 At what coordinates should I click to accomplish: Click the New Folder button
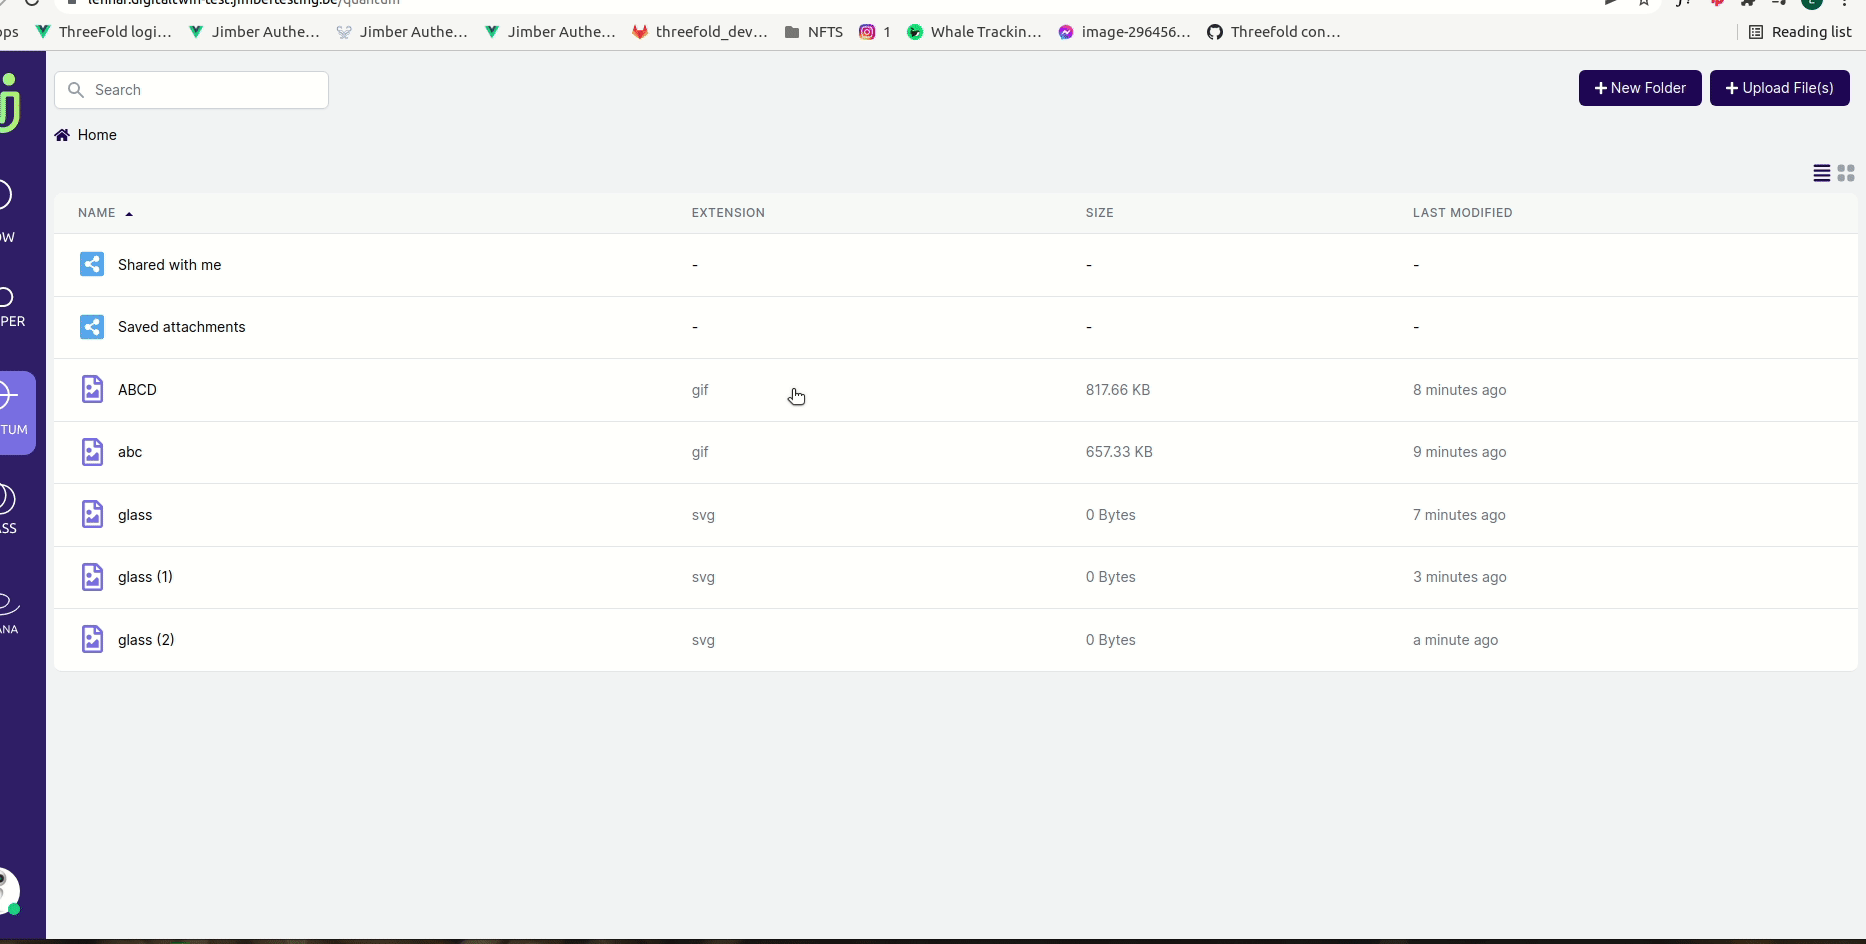1639,88
